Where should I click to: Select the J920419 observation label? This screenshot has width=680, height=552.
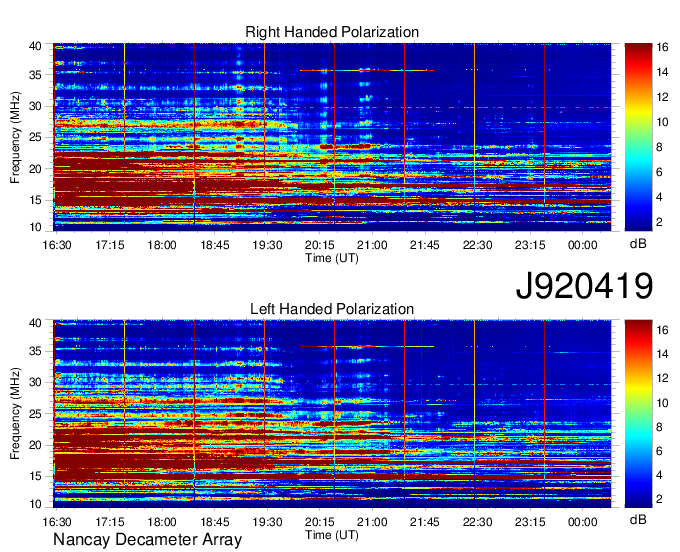(584, 285)
